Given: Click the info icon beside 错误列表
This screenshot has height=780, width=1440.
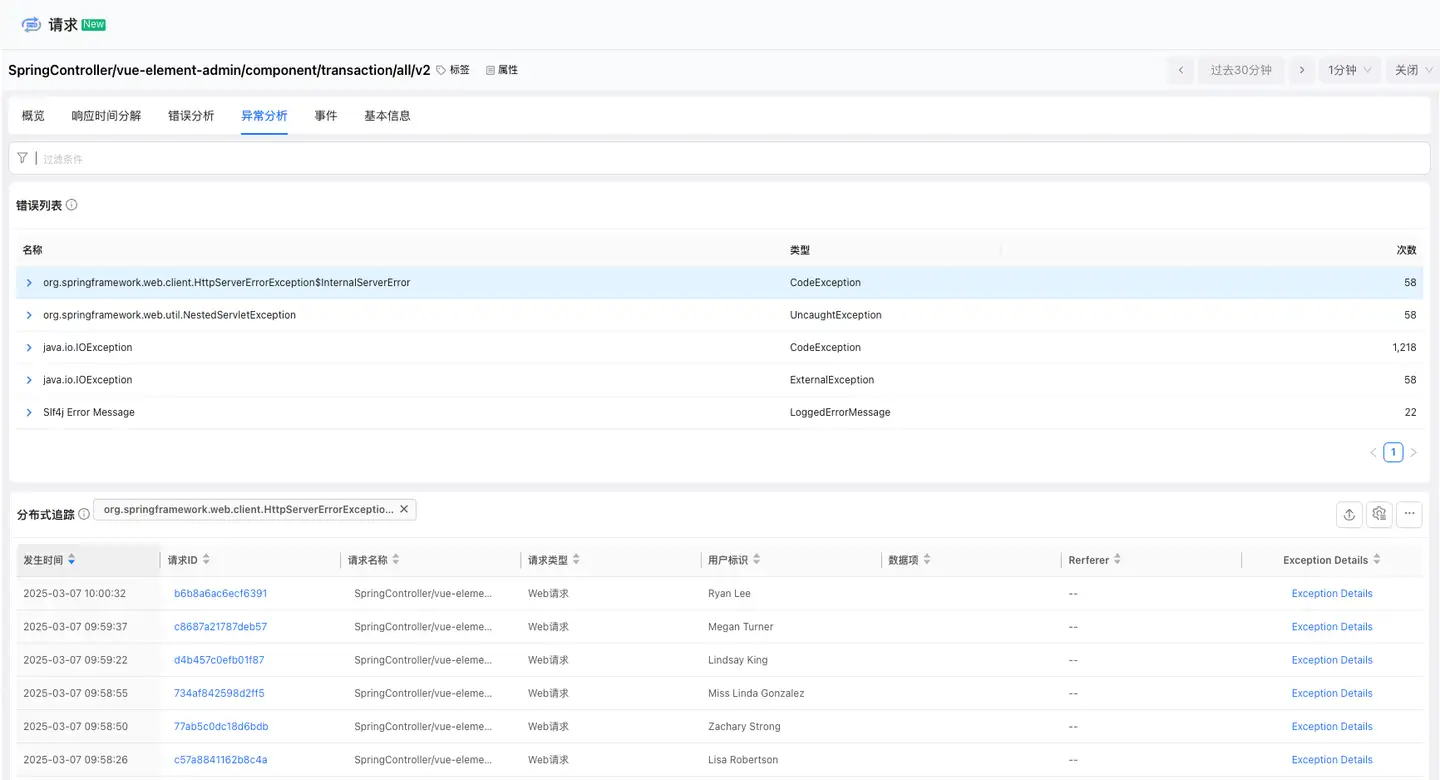Looking at the screenshot, I should pos(72,205).
